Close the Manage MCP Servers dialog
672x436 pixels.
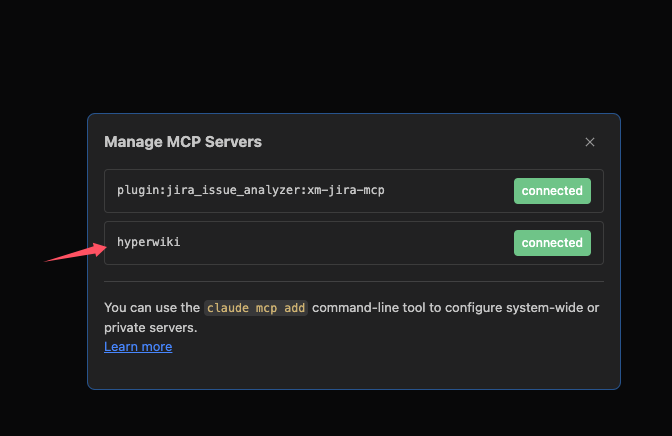point(590,142)
